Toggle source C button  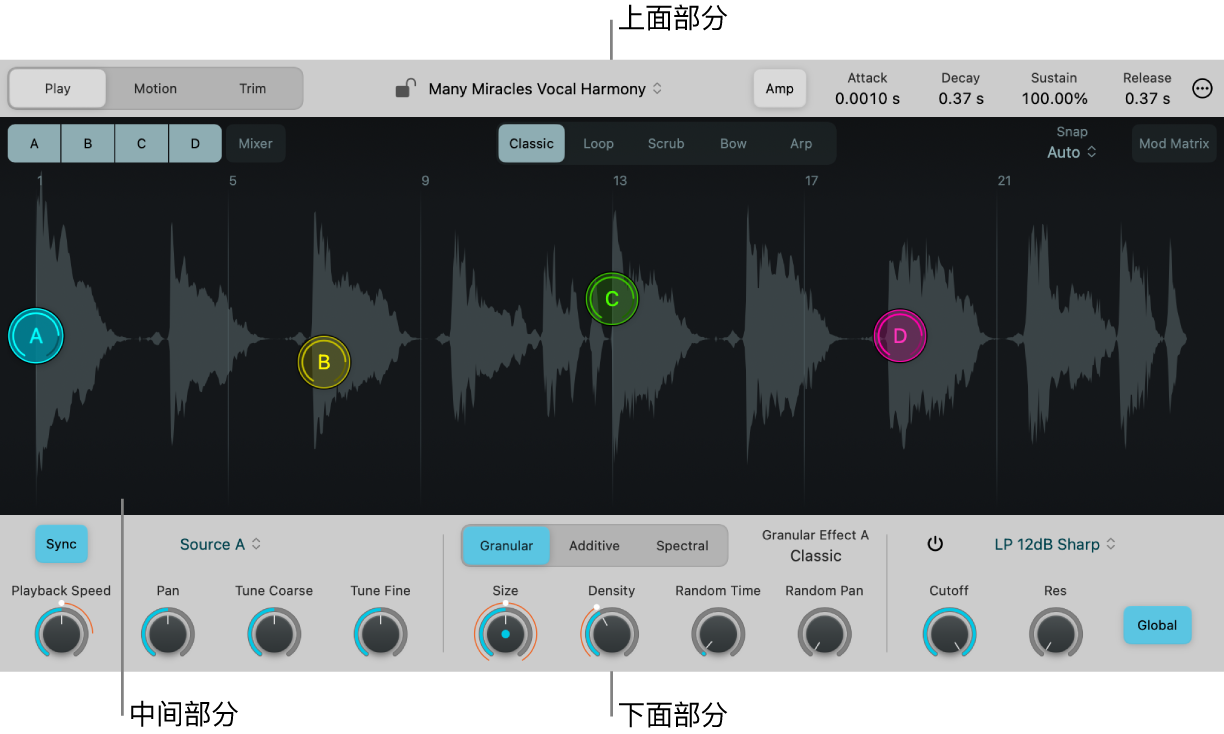click(142, 144)
